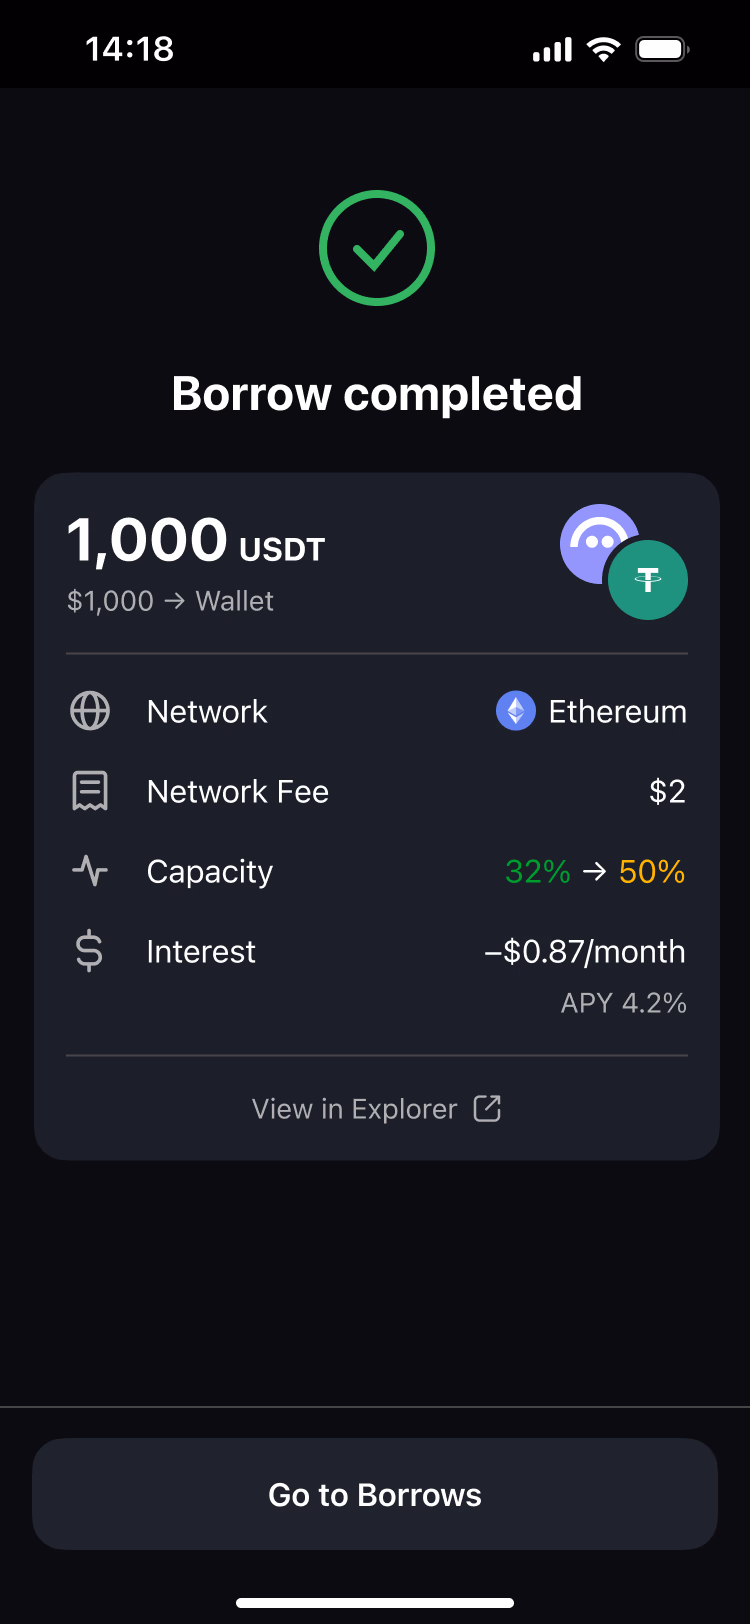Tap the Ethereum logo icon
This screenshot has height=1624, width=750.
pos(516,712)
